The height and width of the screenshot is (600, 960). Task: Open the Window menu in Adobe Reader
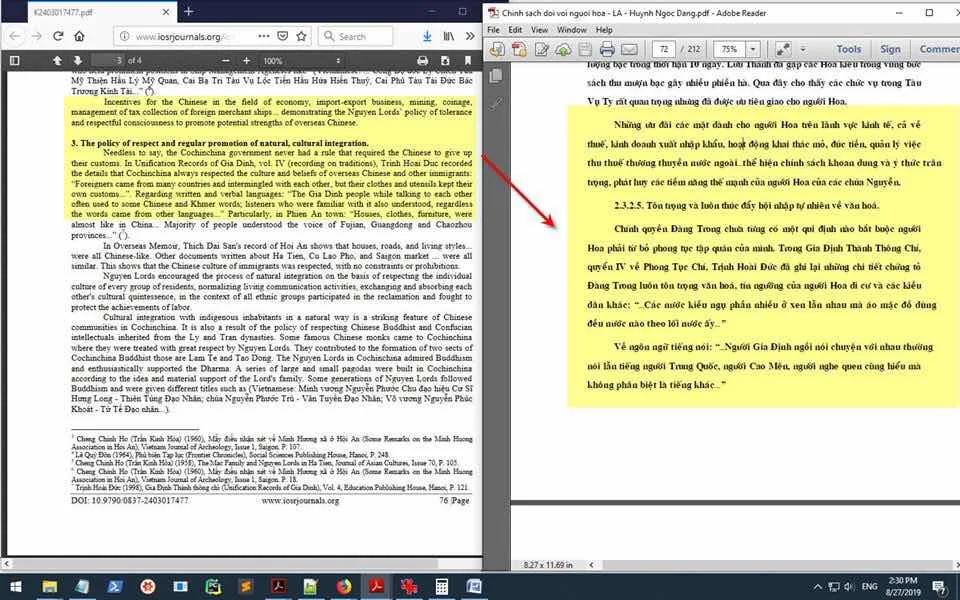572,29
